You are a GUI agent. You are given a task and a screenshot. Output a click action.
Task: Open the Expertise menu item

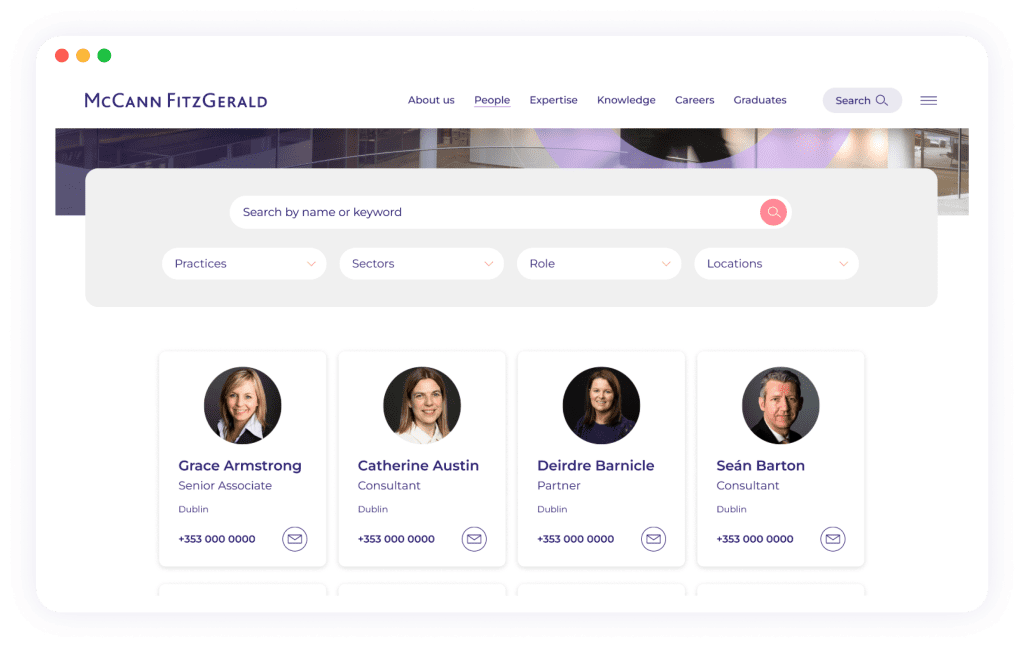point(553,100)
